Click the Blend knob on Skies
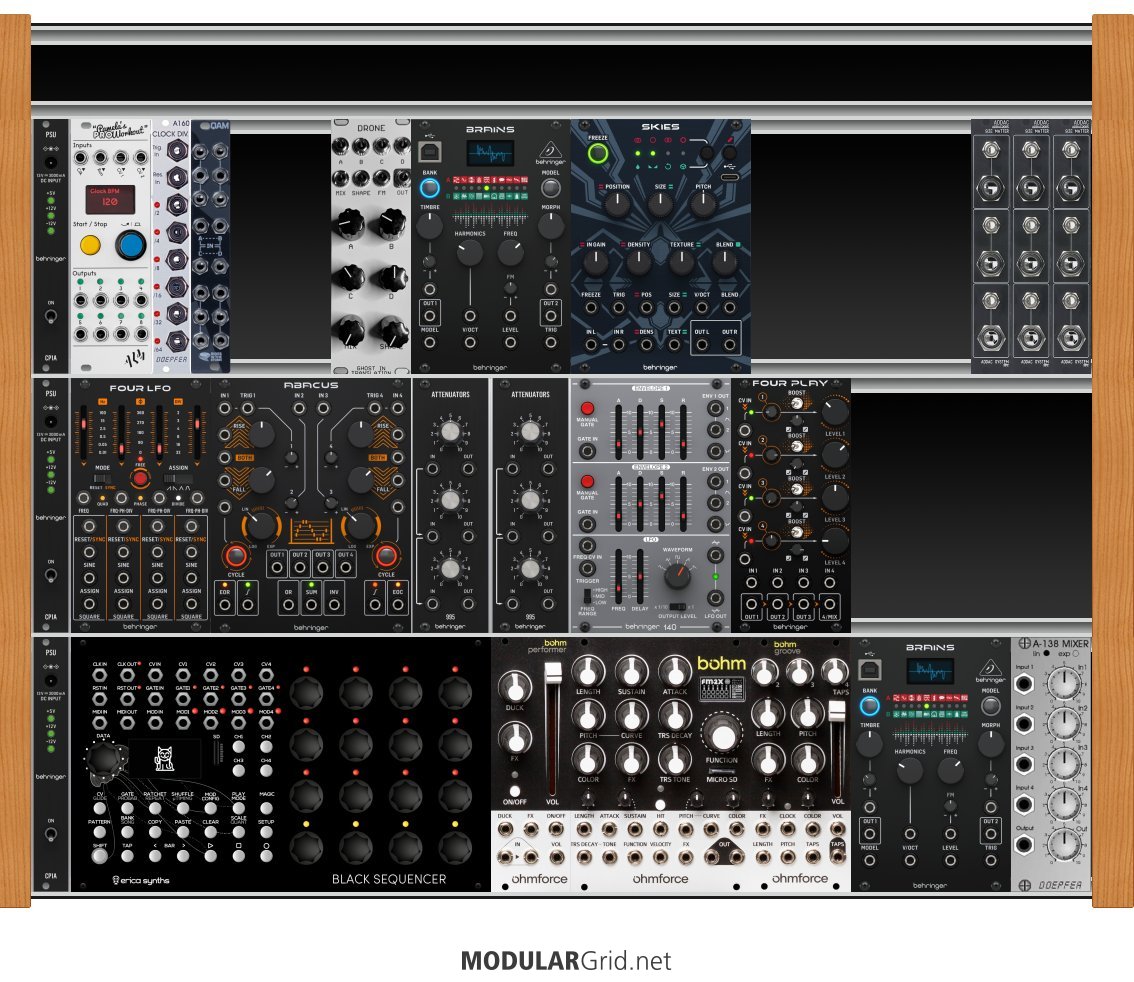This screenshot has height=982, width=1134. (725, 262)
